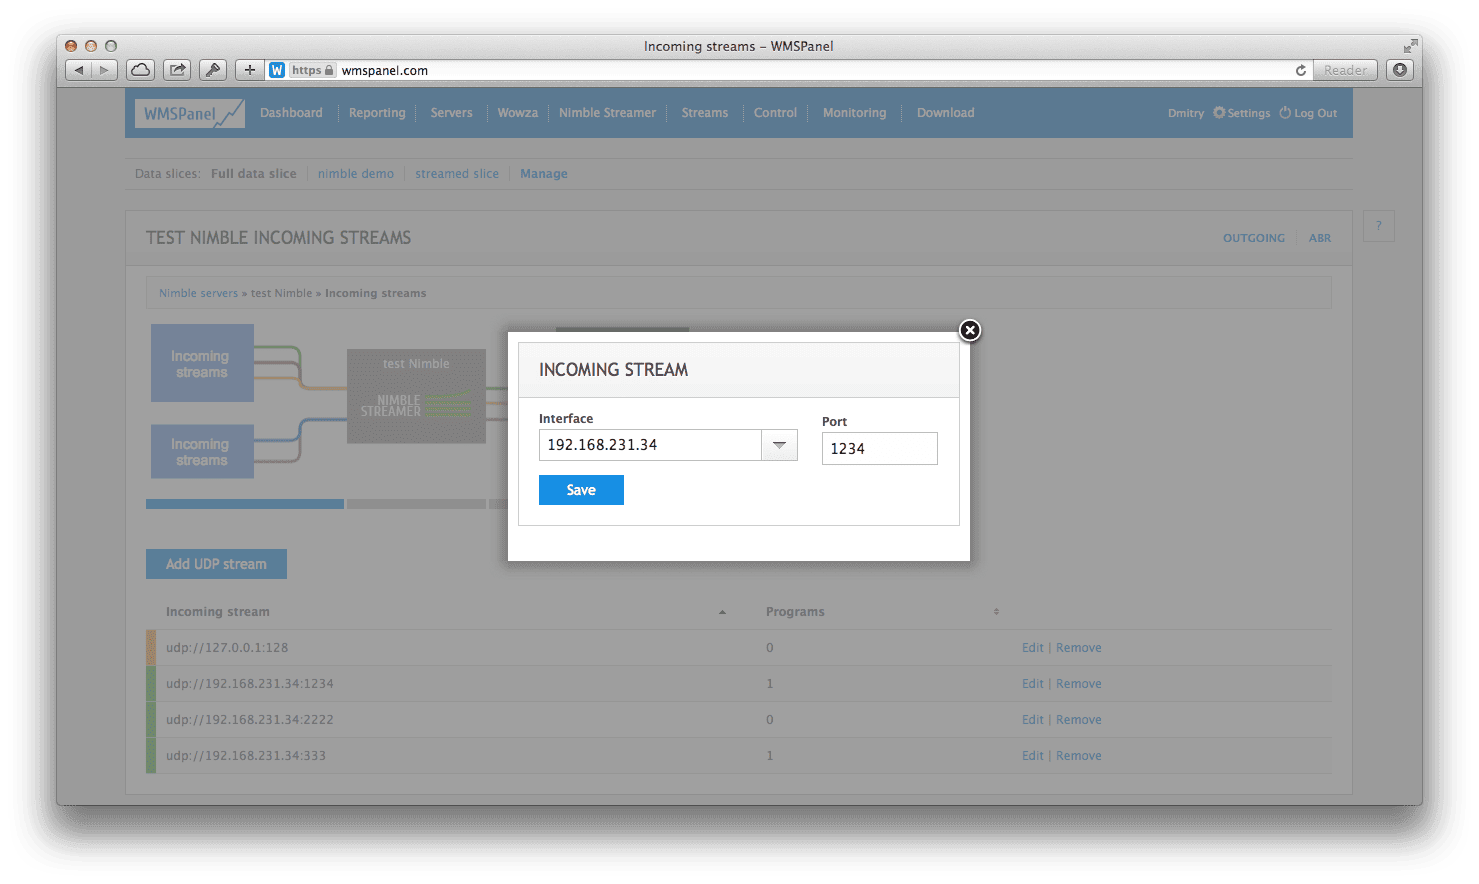Manage data slices

[x=544, y=174]
